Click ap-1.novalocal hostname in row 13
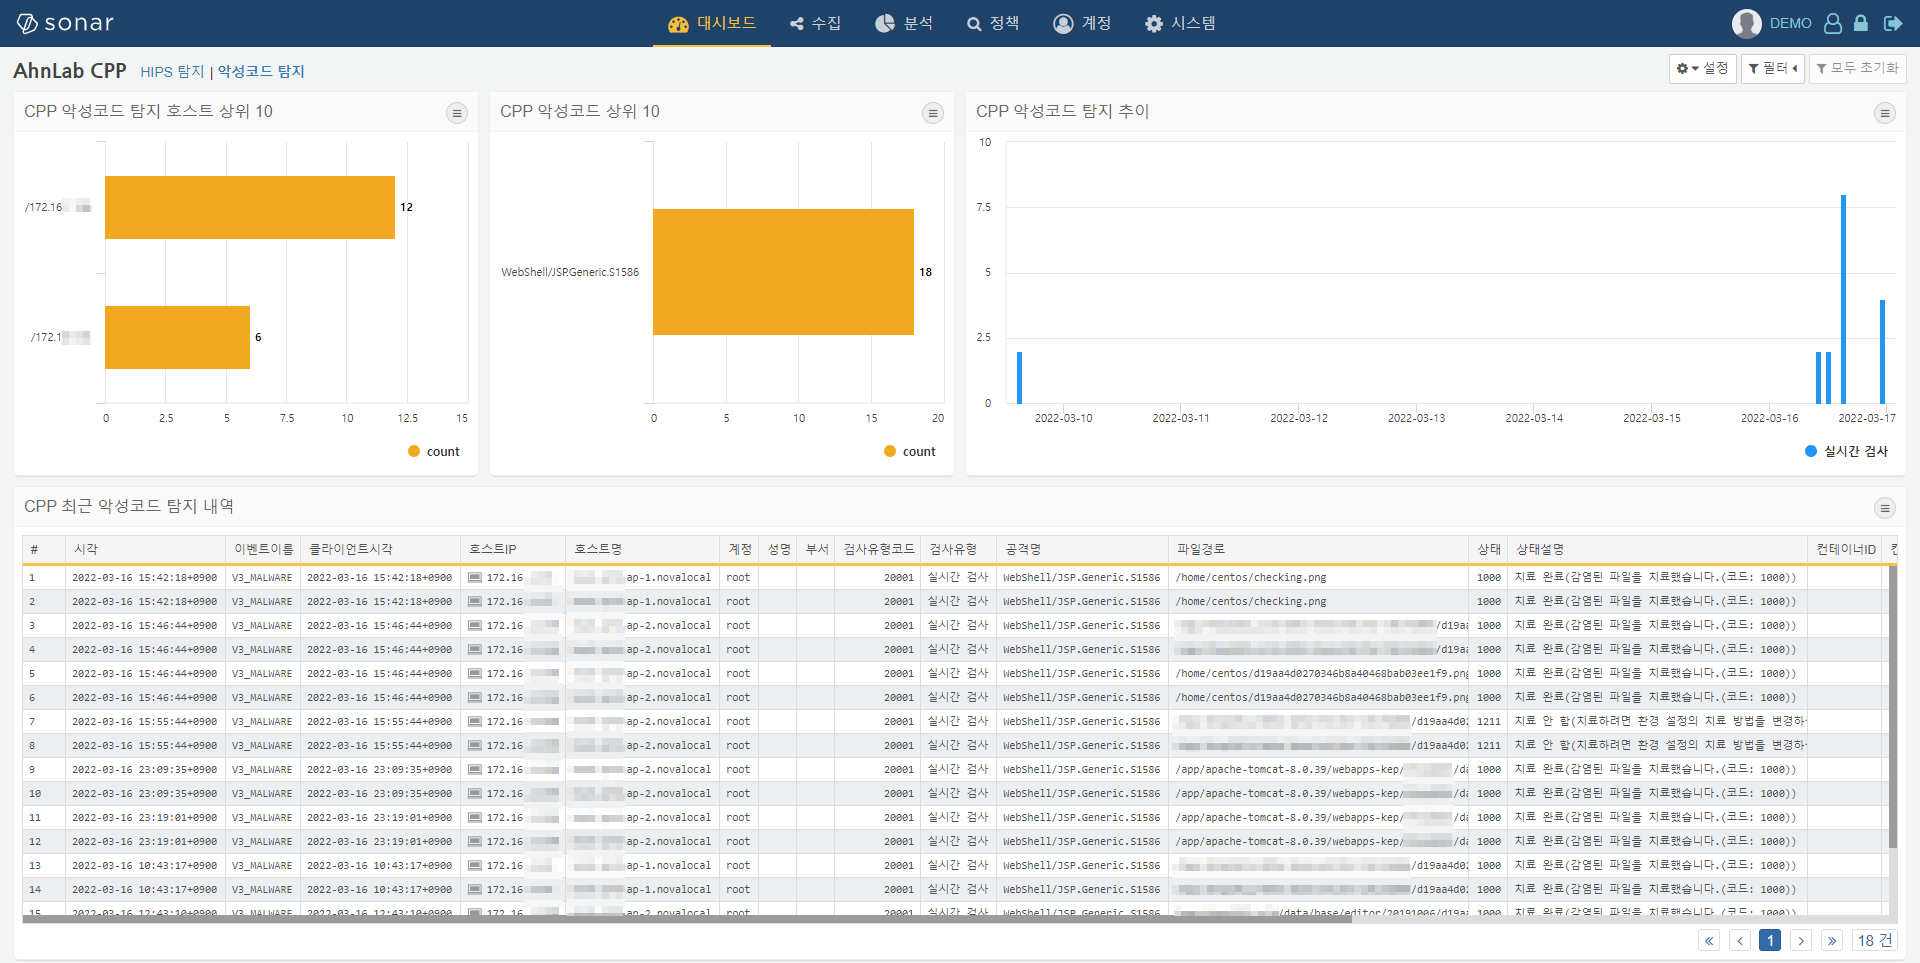Screen dimensions: 1920x963 (668, 865)
